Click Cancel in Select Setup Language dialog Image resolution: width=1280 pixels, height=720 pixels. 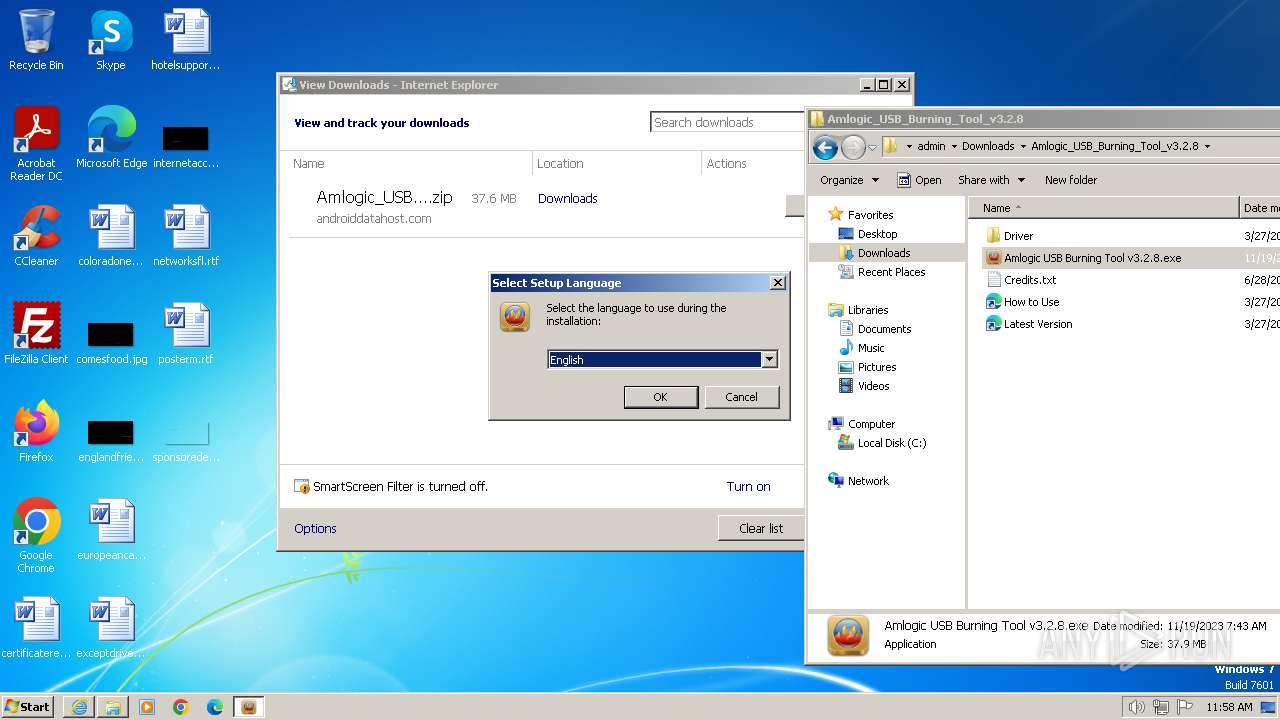(x=741, y=397)
